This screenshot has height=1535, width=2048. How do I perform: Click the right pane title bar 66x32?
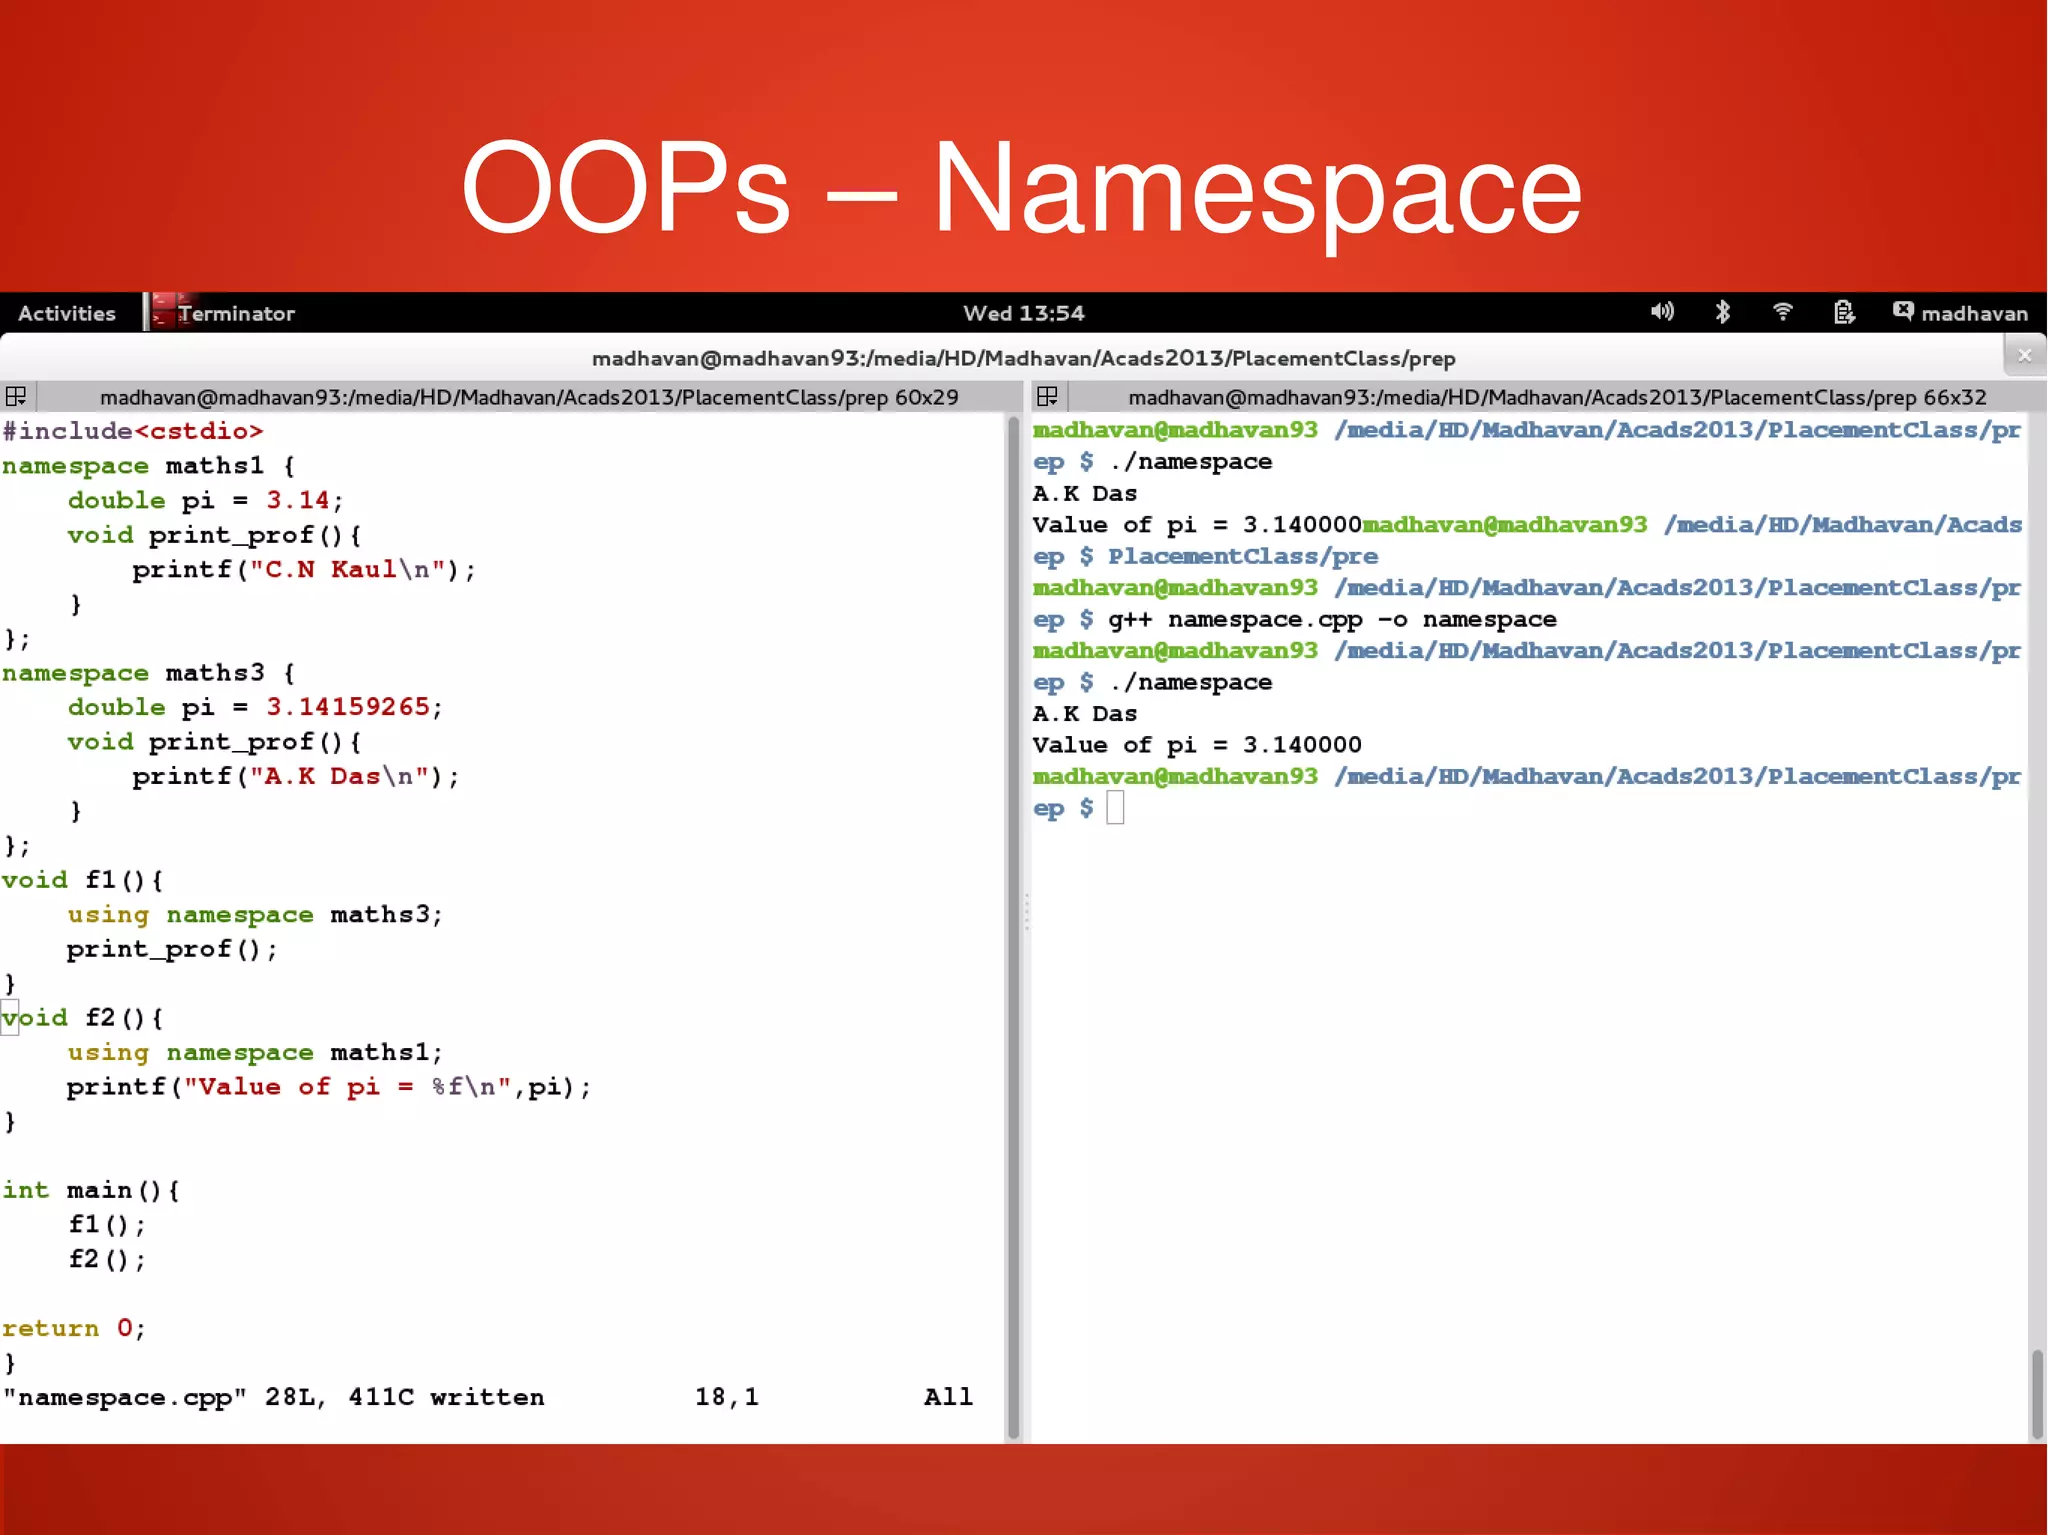coord(1556,397)
